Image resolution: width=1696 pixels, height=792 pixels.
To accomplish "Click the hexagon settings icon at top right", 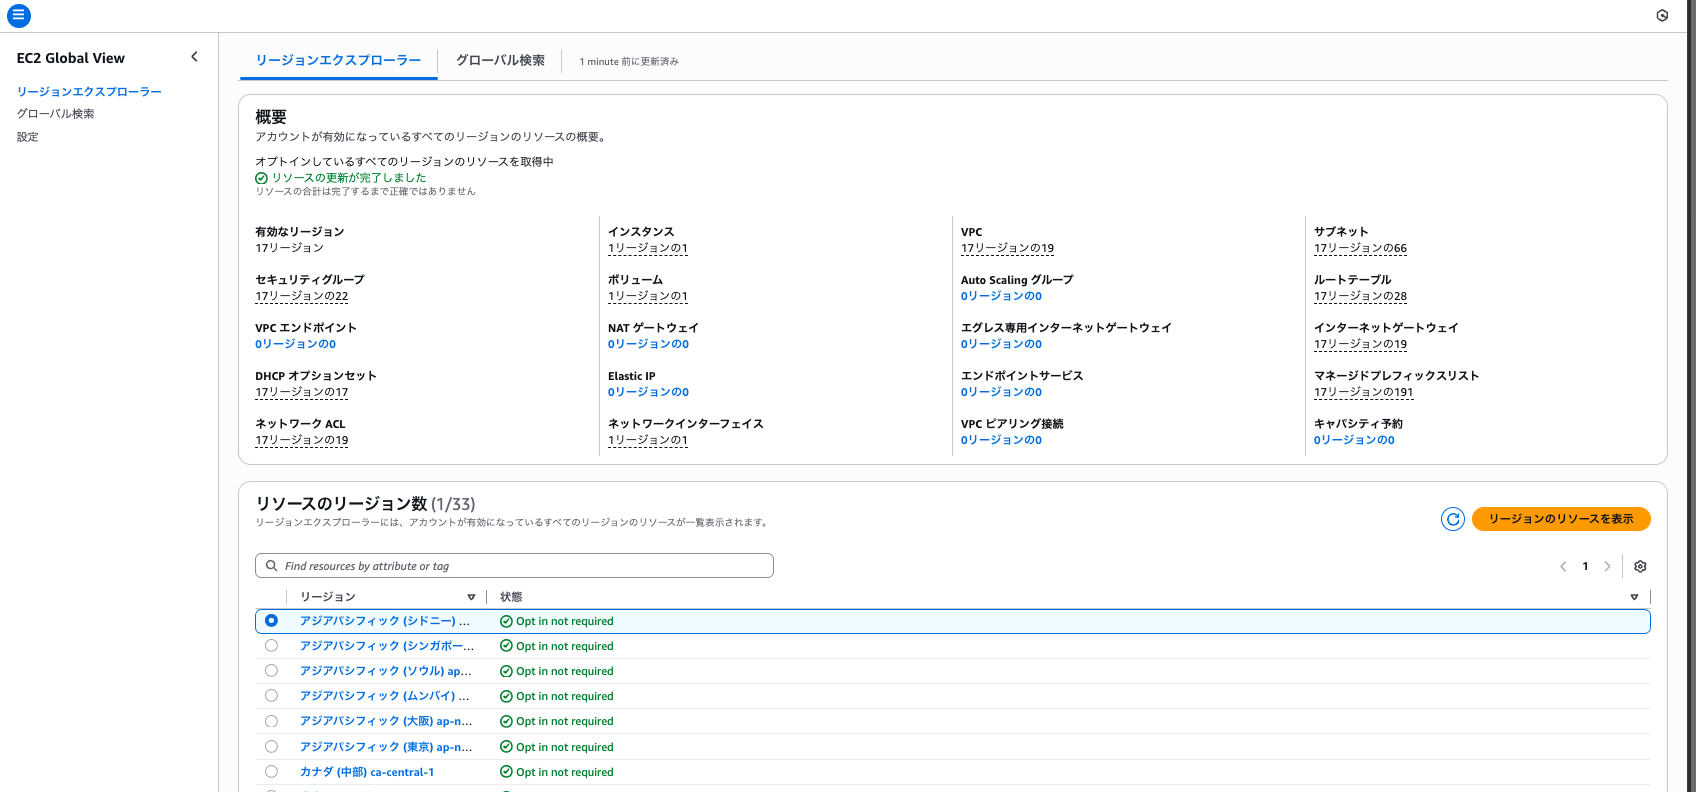I will point(1662,16).
